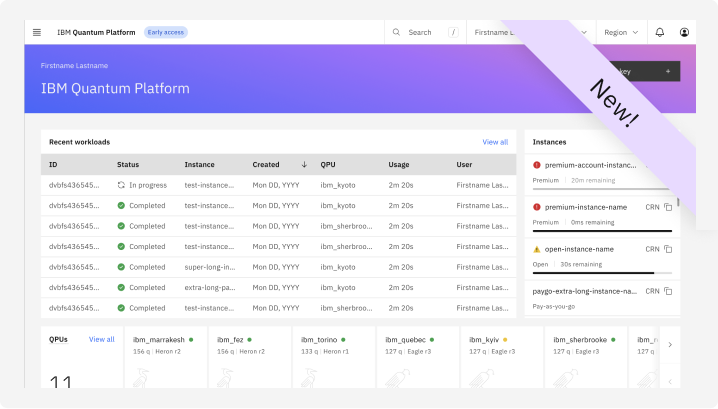Screen dimensions: 718x409
Task: Copy CRN for open-instance-name
Action: click(x=668, y=249)
